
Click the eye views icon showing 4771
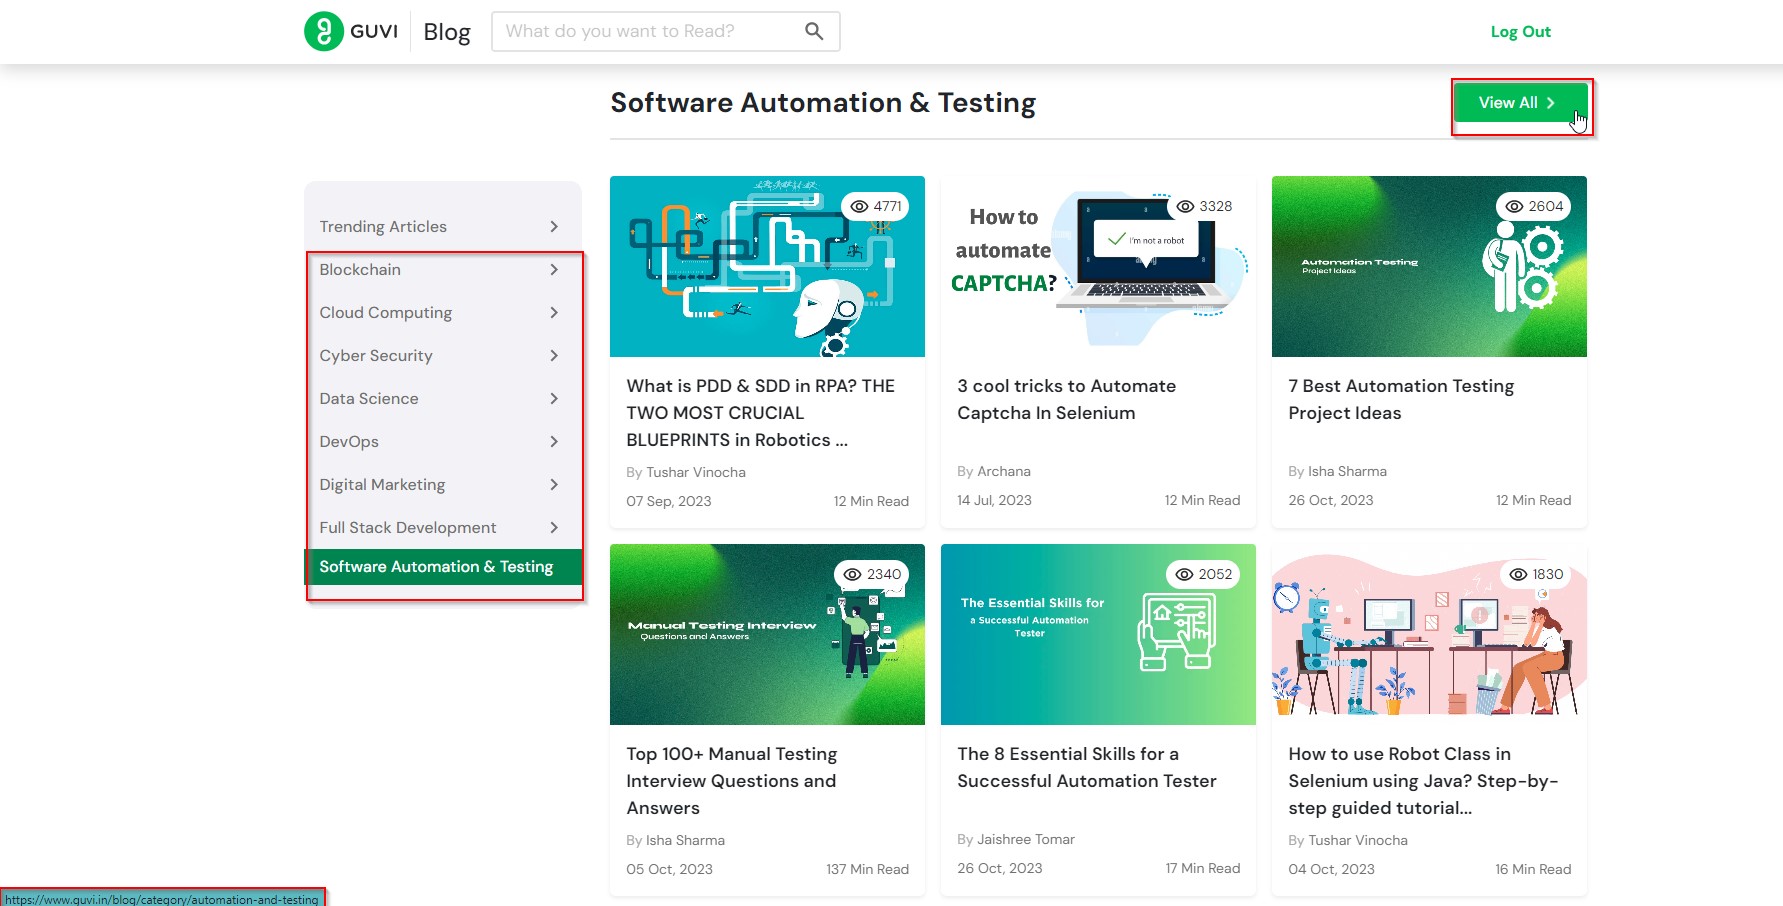[x=859, y=207]
